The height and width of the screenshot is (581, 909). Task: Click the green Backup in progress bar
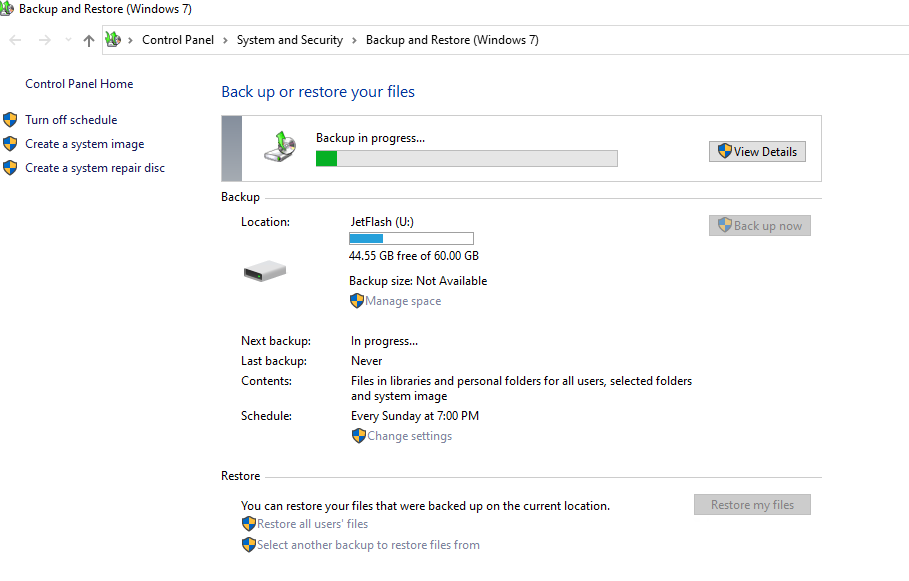click(x=467, y=158)
